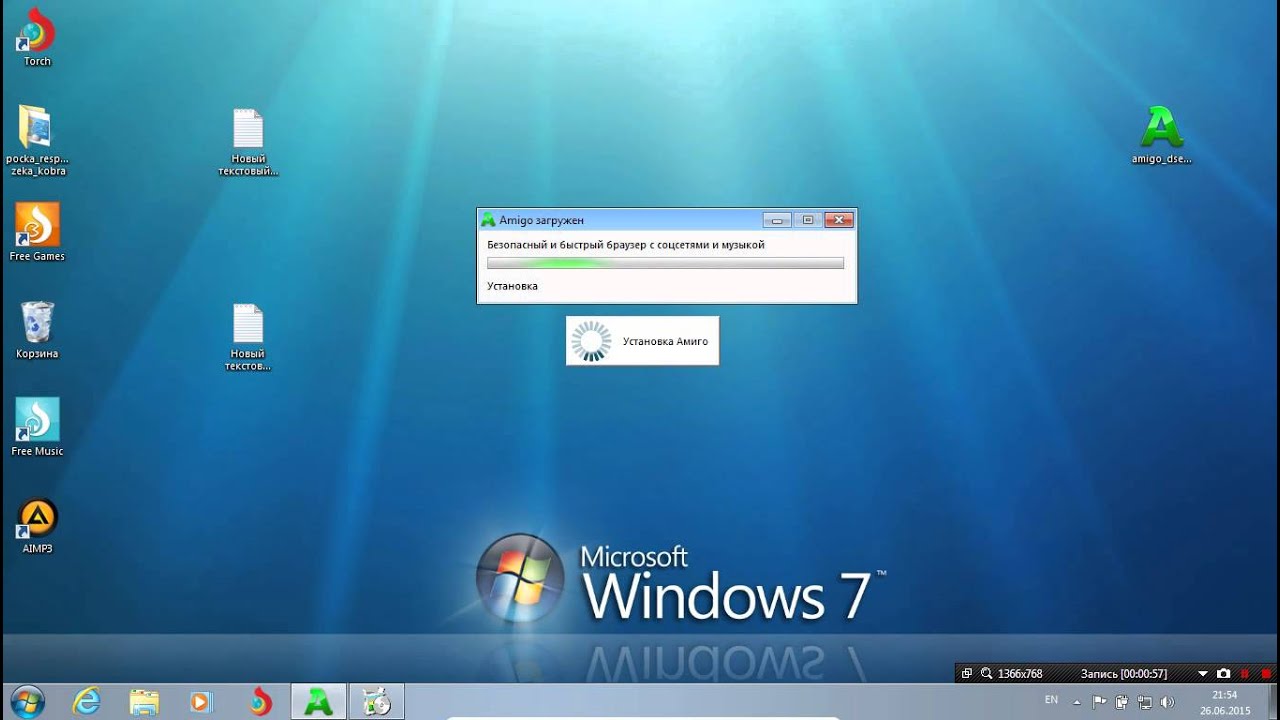1280x720 pixels.
Task: Switch to the installer disc taskbar button
Action: coord(377,702)
